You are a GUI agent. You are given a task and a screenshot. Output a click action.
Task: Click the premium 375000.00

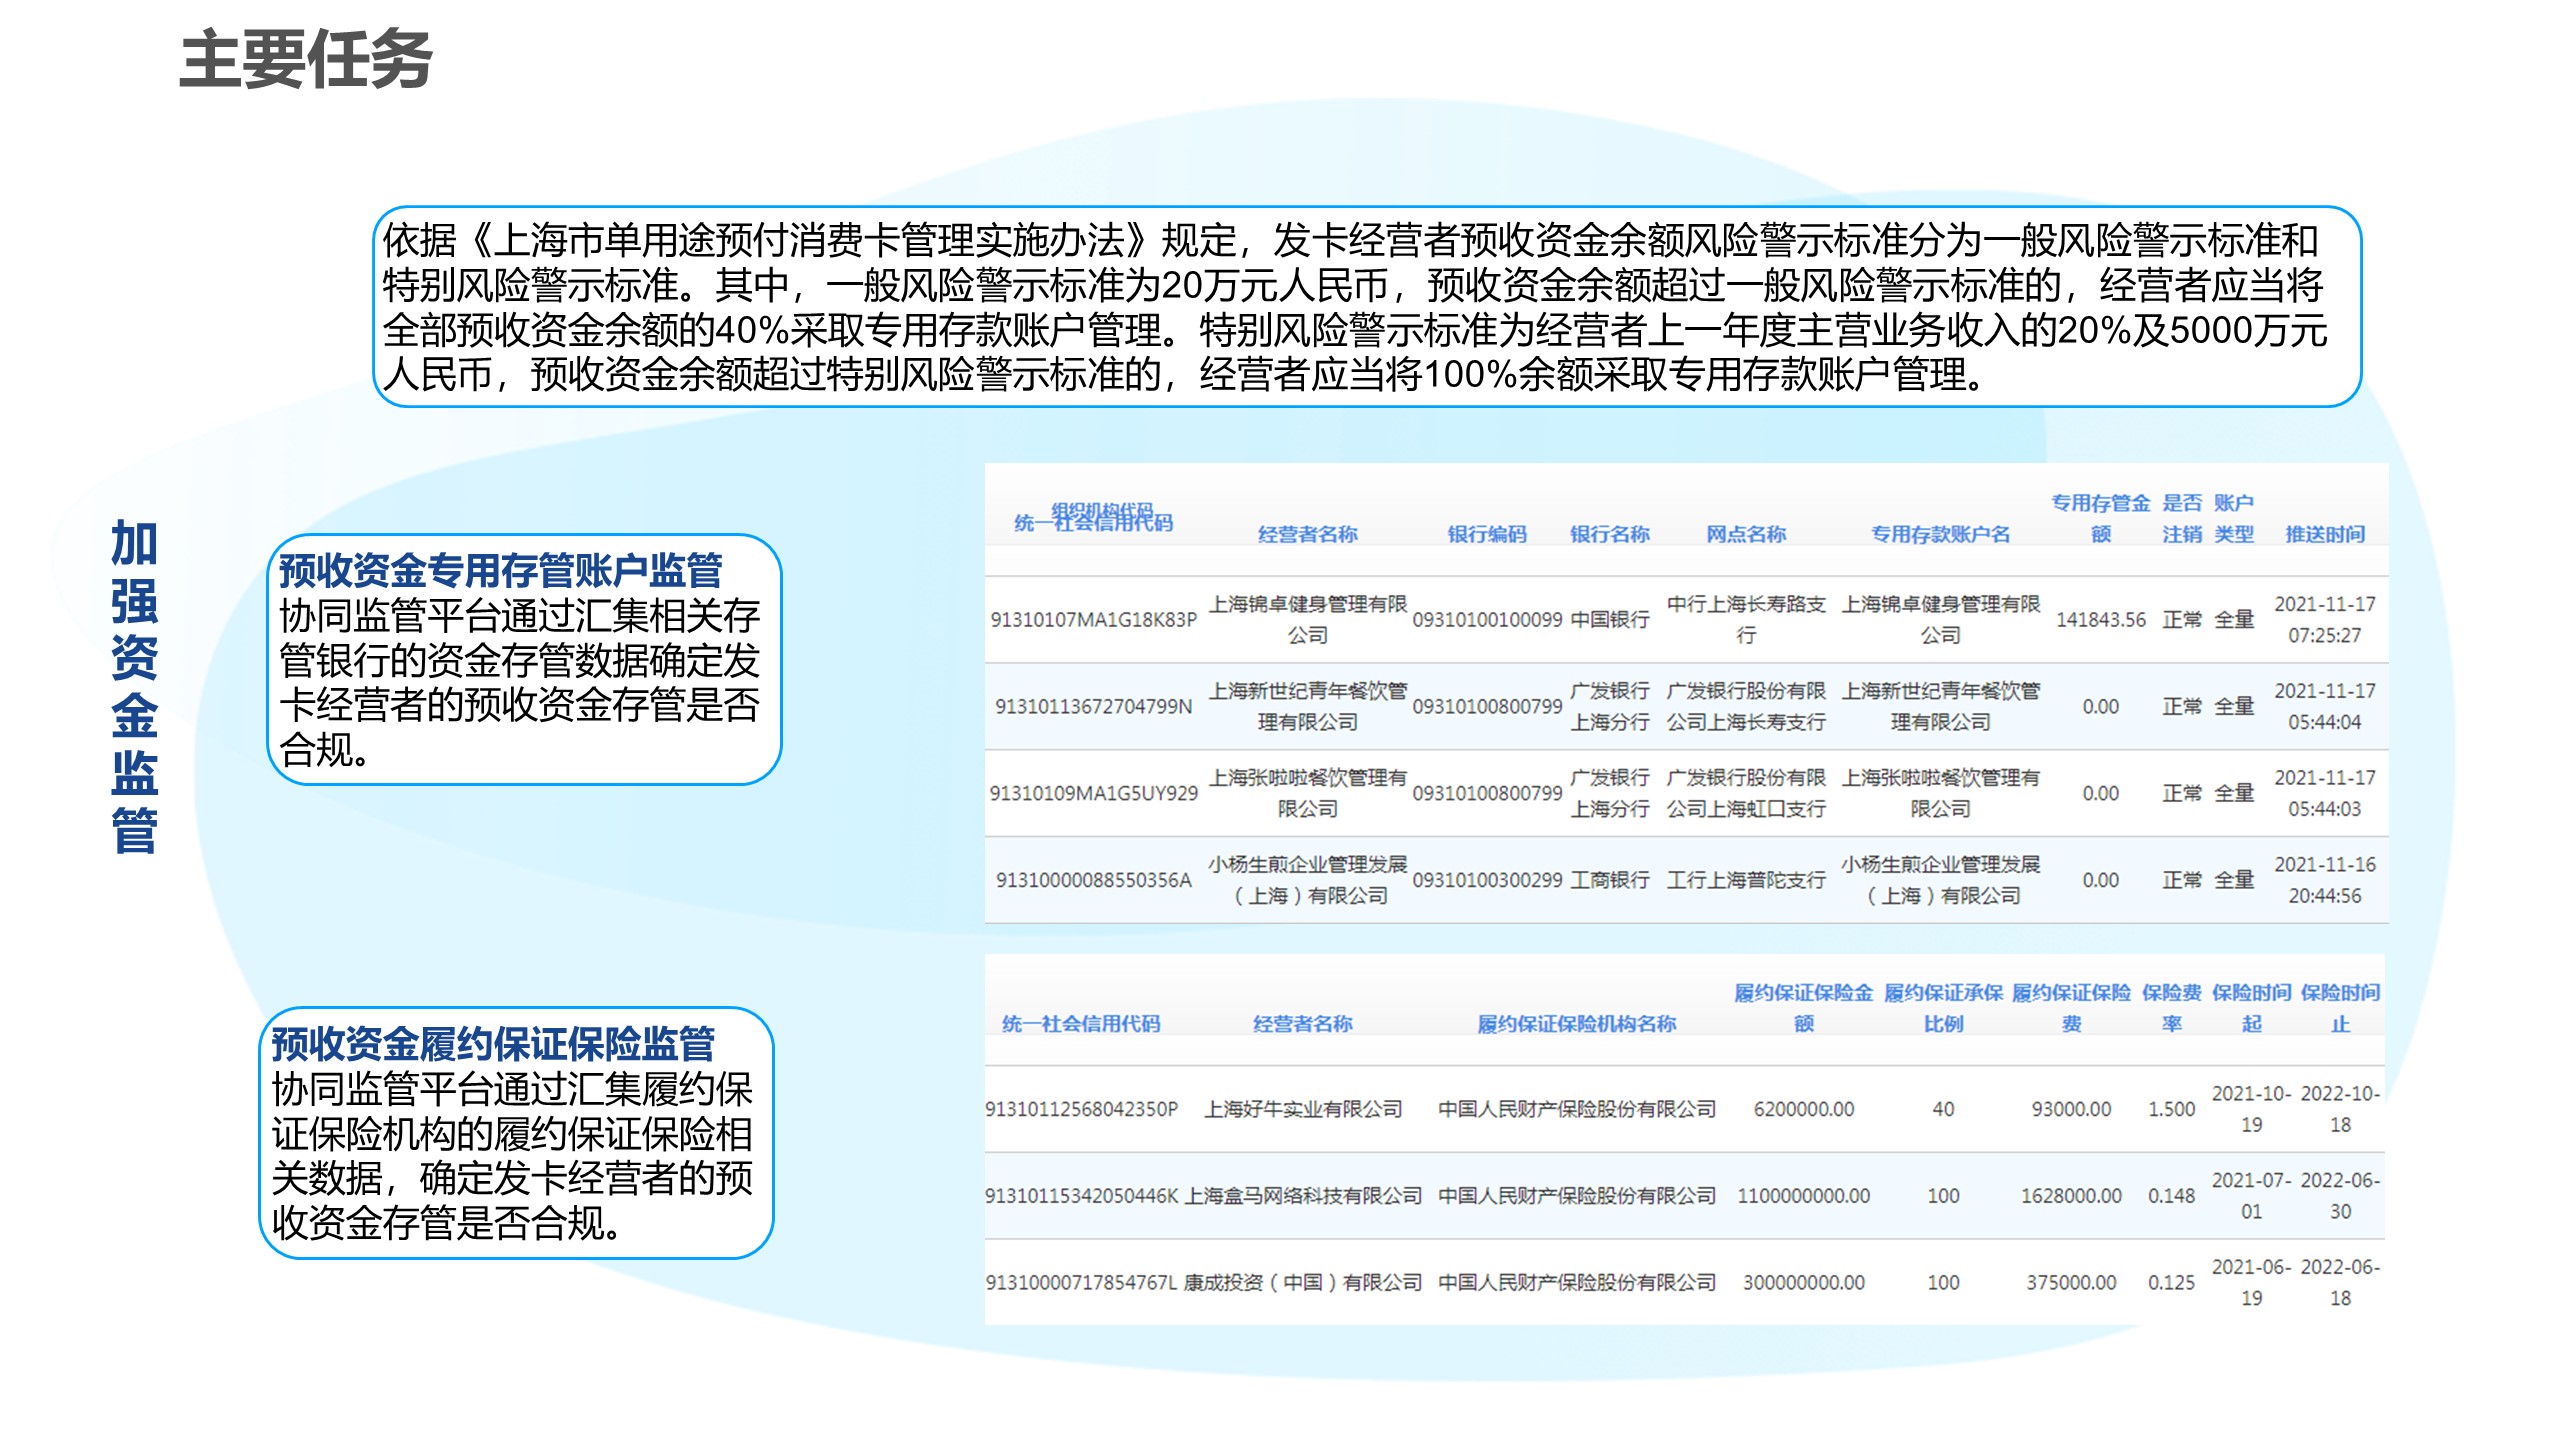[x=2071, y=1284]
